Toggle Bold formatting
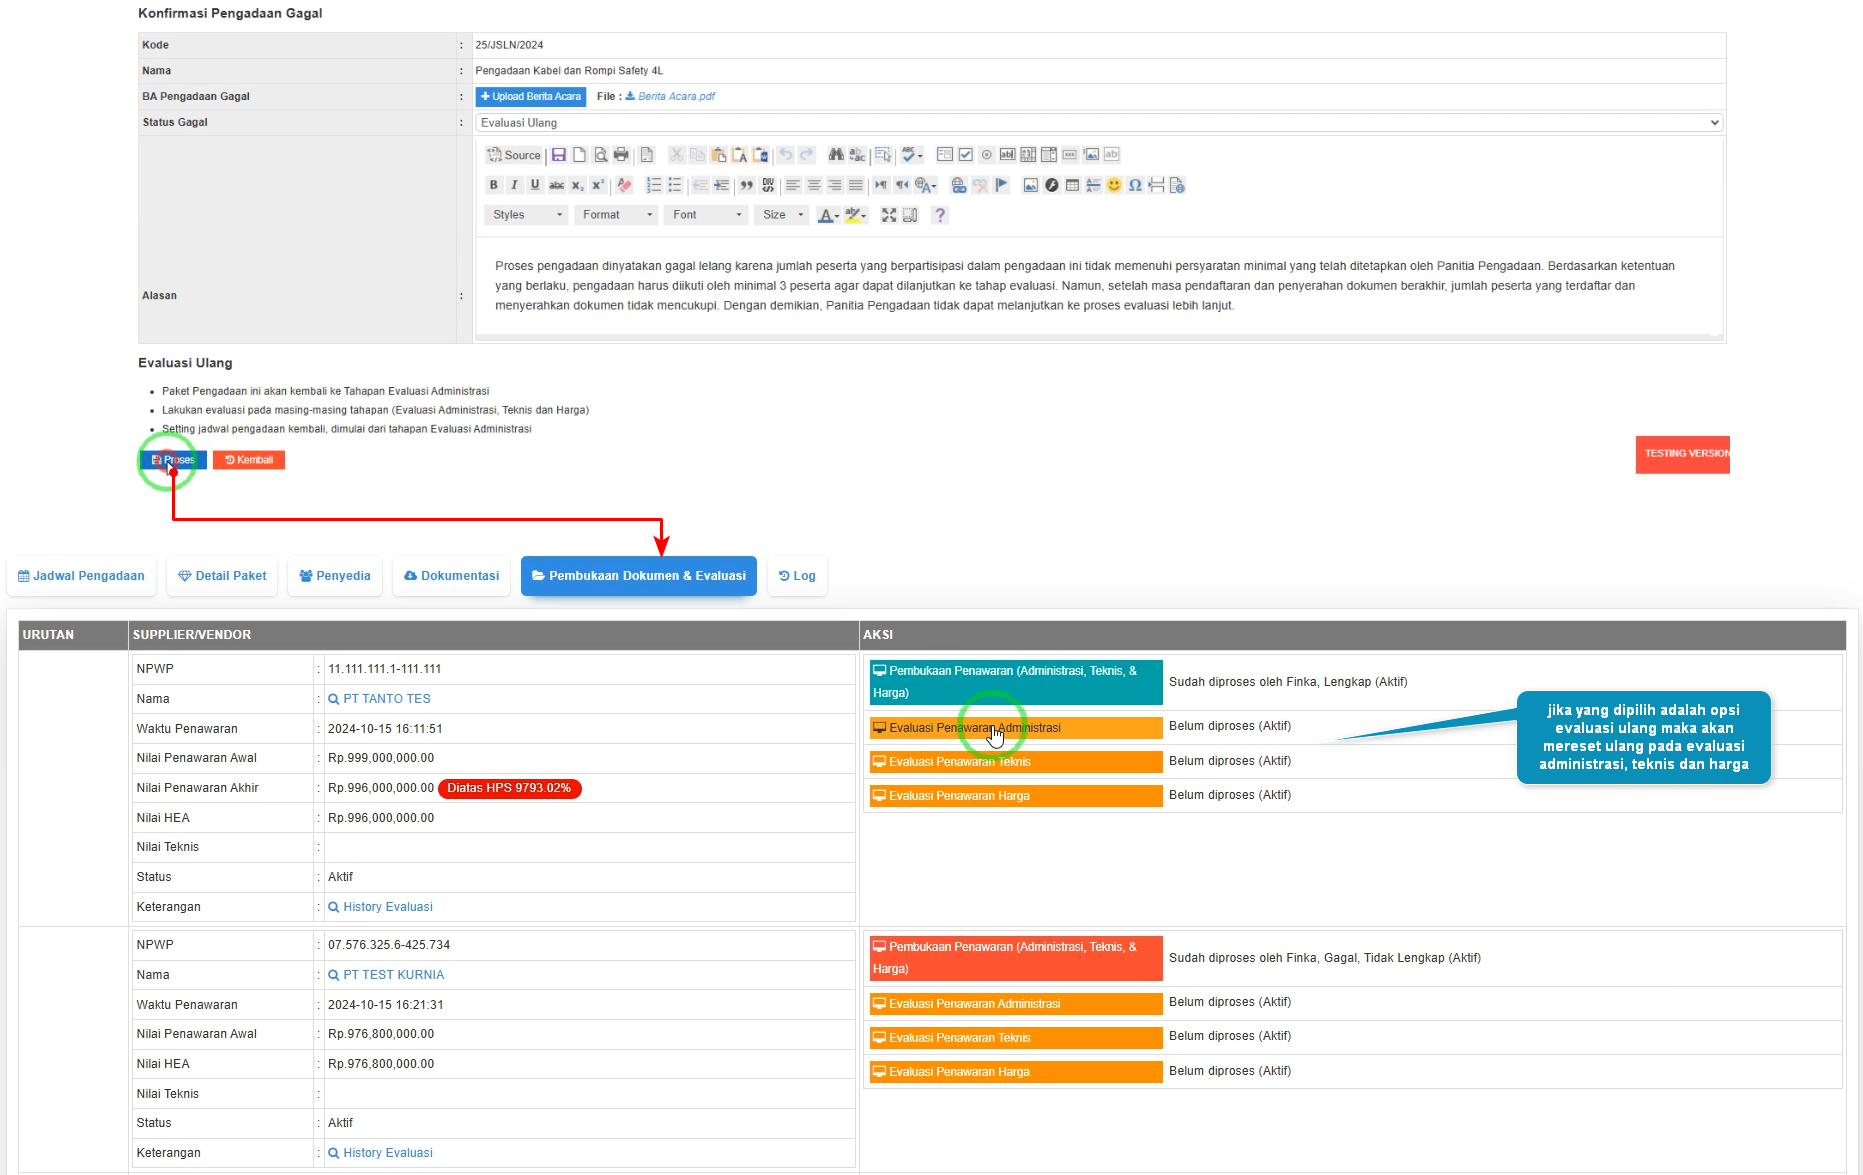The height and width of the screenshot is (1175, 1863). 493,185
